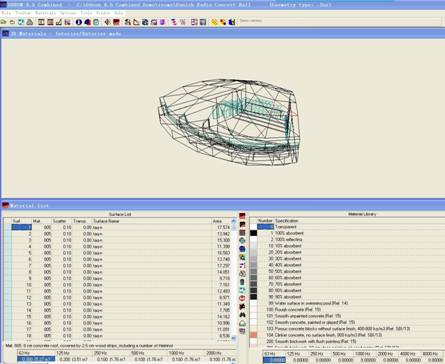Image resolution: width=445 pixels, height=364 pixels.
Task: Select surface number 5 in Surface List
Action: [22, 253]
